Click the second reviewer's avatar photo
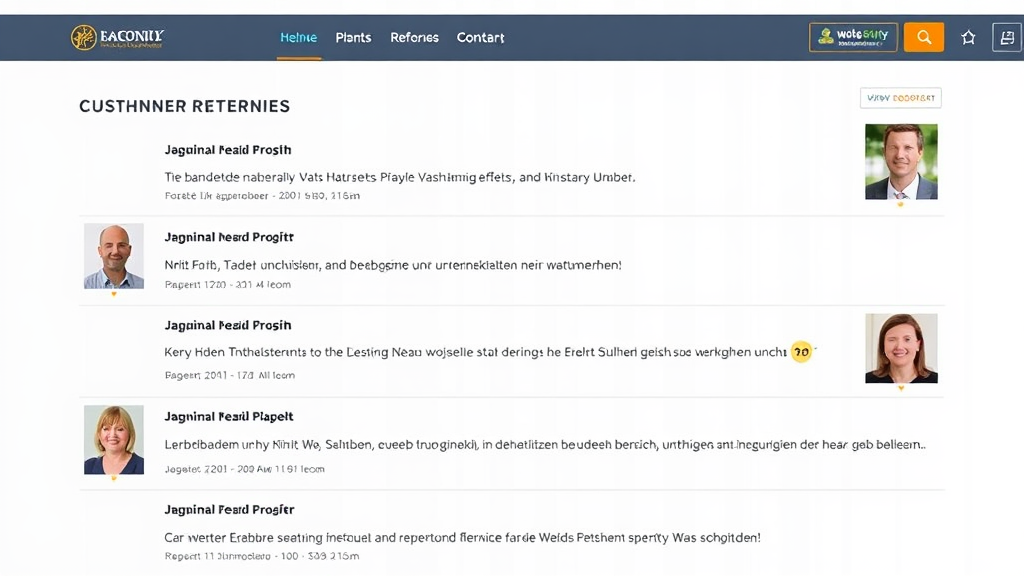The image size is (1024, 576). click(113, 256)
